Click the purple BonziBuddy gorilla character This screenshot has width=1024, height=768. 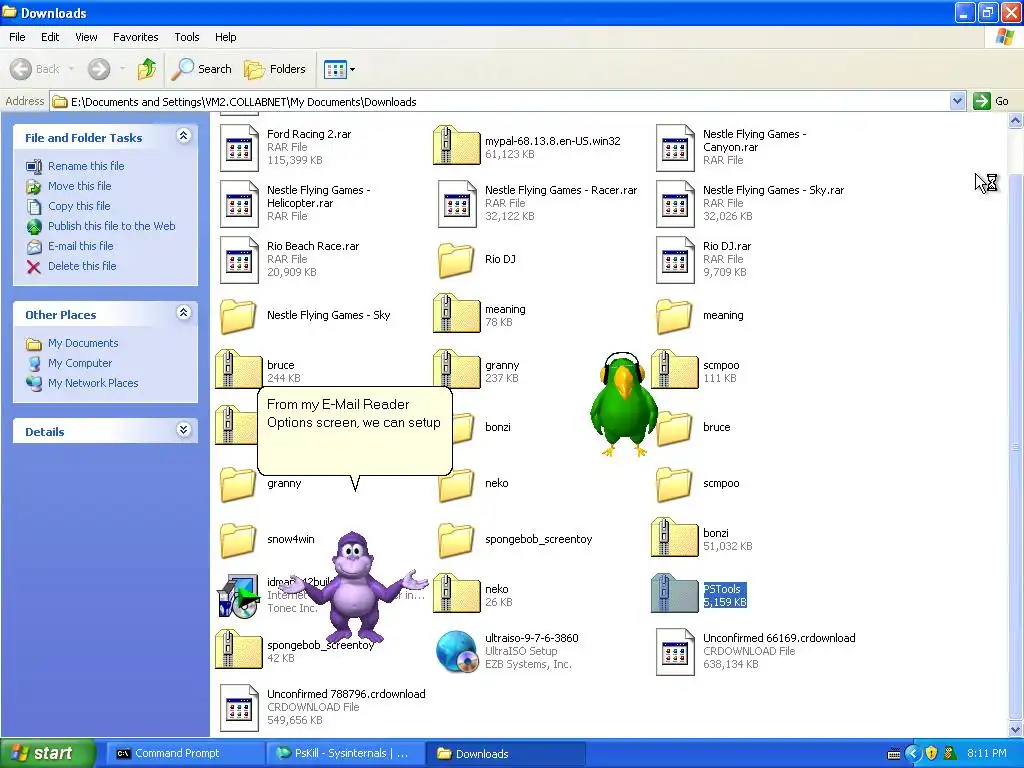tap(355, 588)
